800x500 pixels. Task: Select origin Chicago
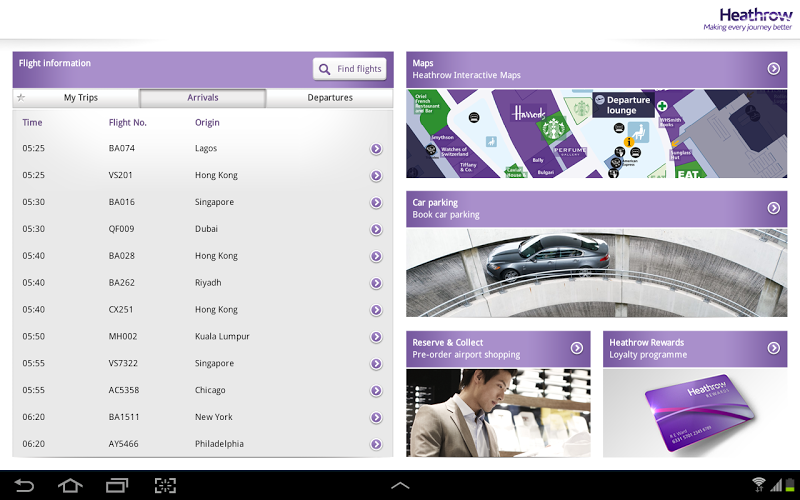point(210,390)
